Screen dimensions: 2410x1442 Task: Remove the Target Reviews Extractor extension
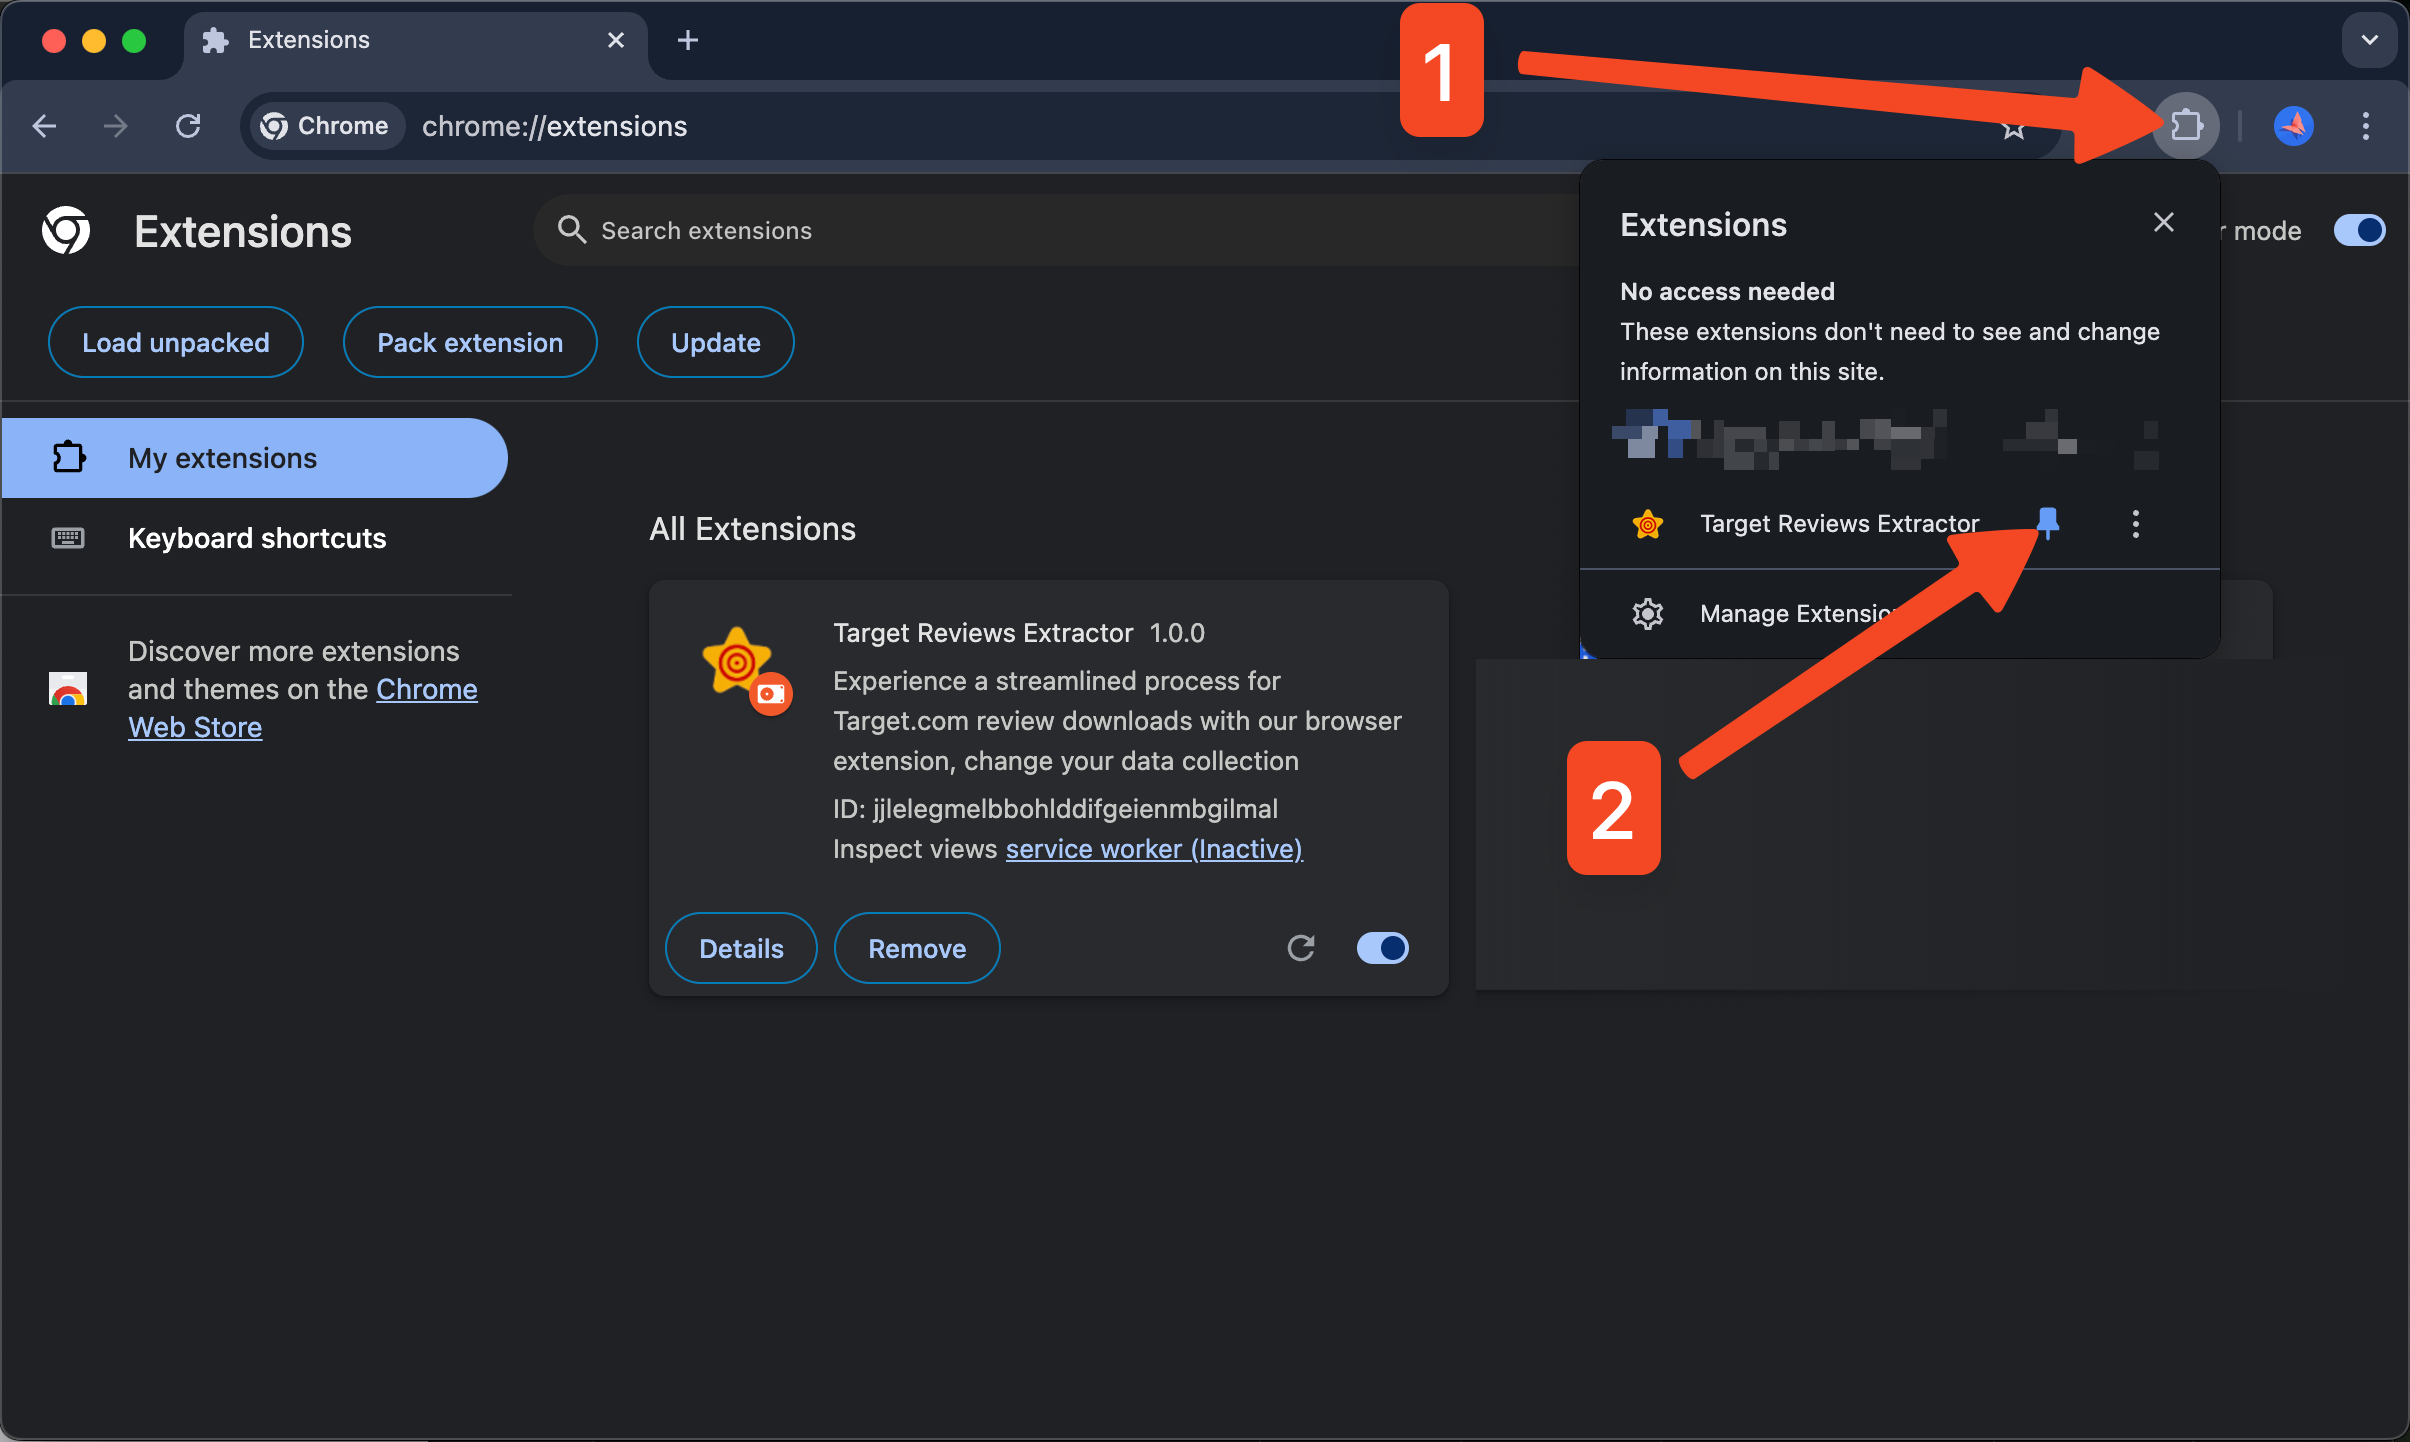tap(917, 948)
